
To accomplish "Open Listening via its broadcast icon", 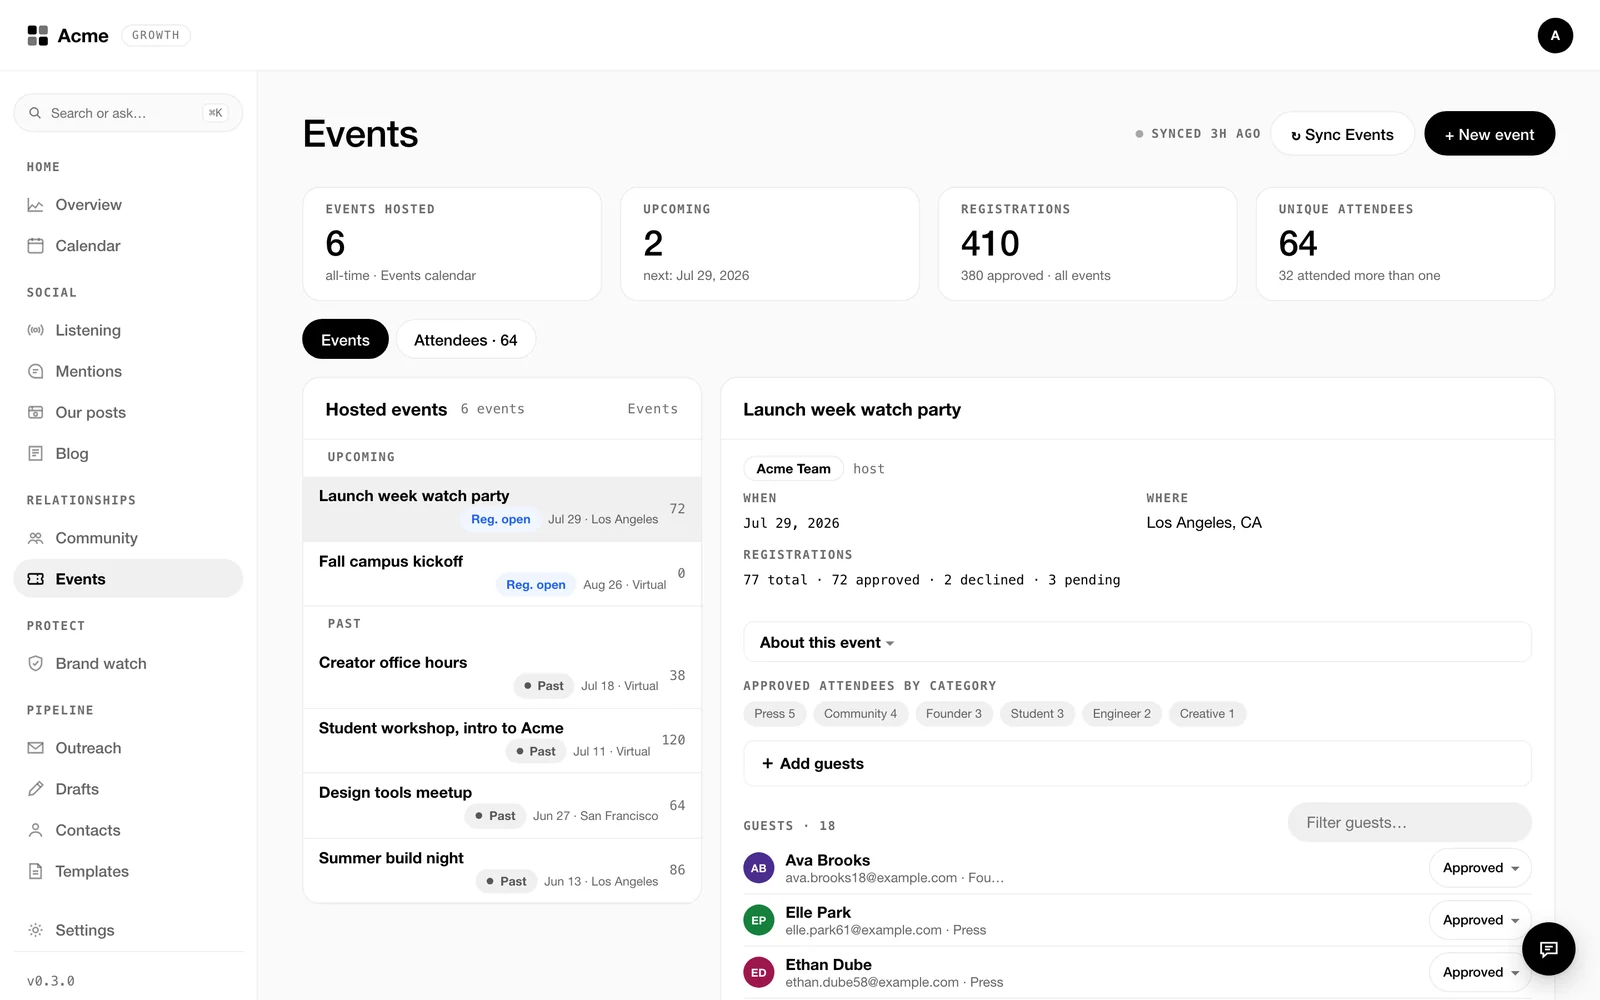I will pyautogui.click(x=36, y=330).
